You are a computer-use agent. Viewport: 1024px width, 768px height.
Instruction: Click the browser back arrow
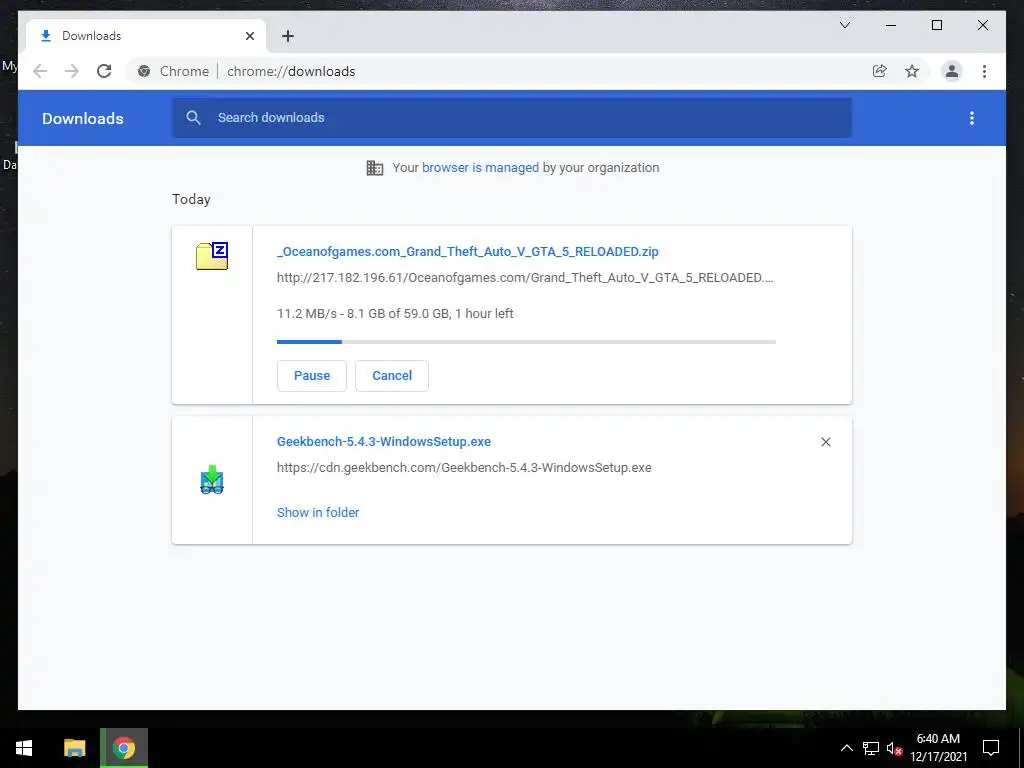[40, 71]
